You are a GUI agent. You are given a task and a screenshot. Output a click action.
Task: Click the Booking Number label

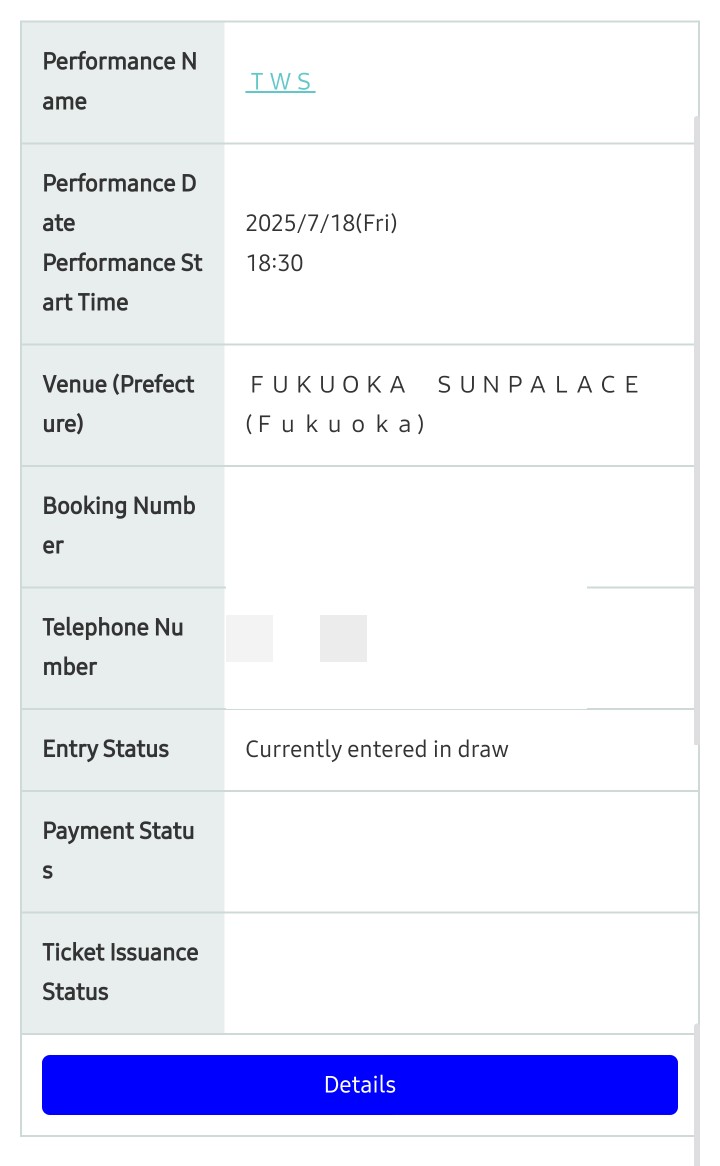coord(119,525)
